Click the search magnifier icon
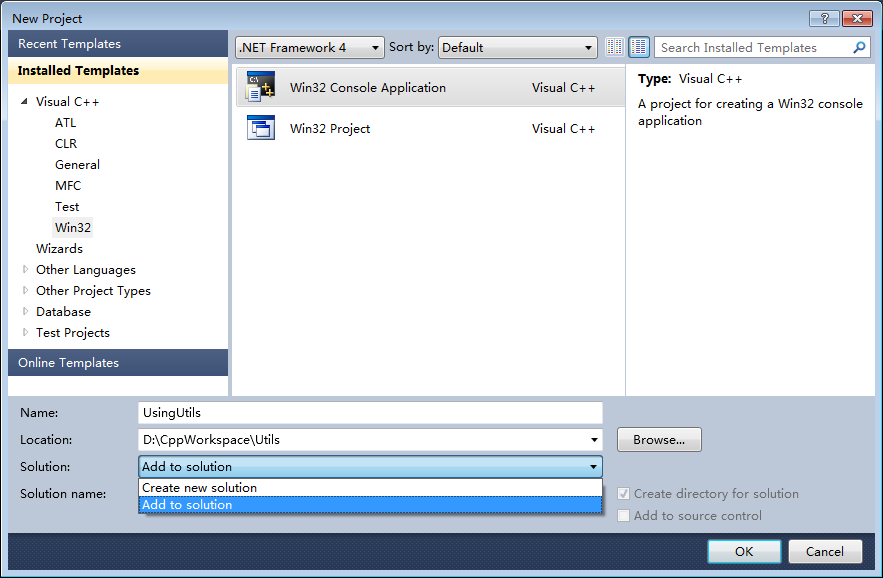Image resolution: width=883 pixels, height=578 pixels. coord(859,47)
